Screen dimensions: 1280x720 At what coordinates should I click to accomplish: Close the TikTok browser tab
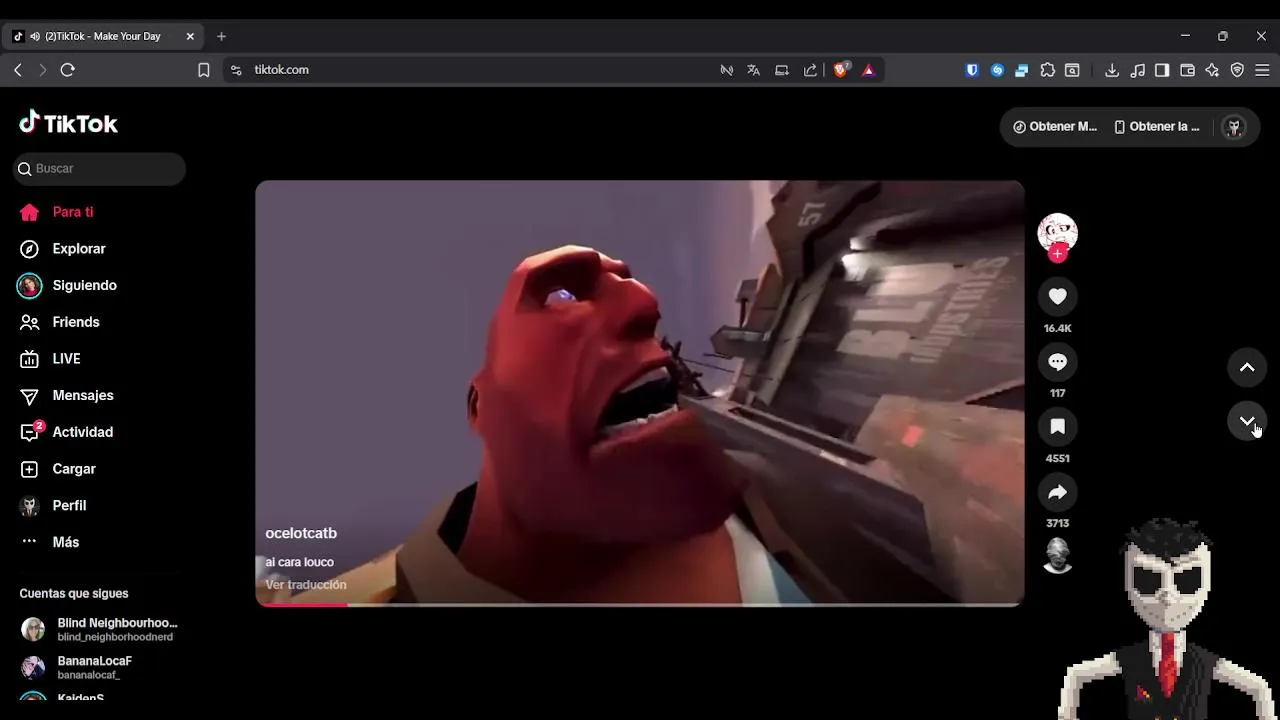190,36
